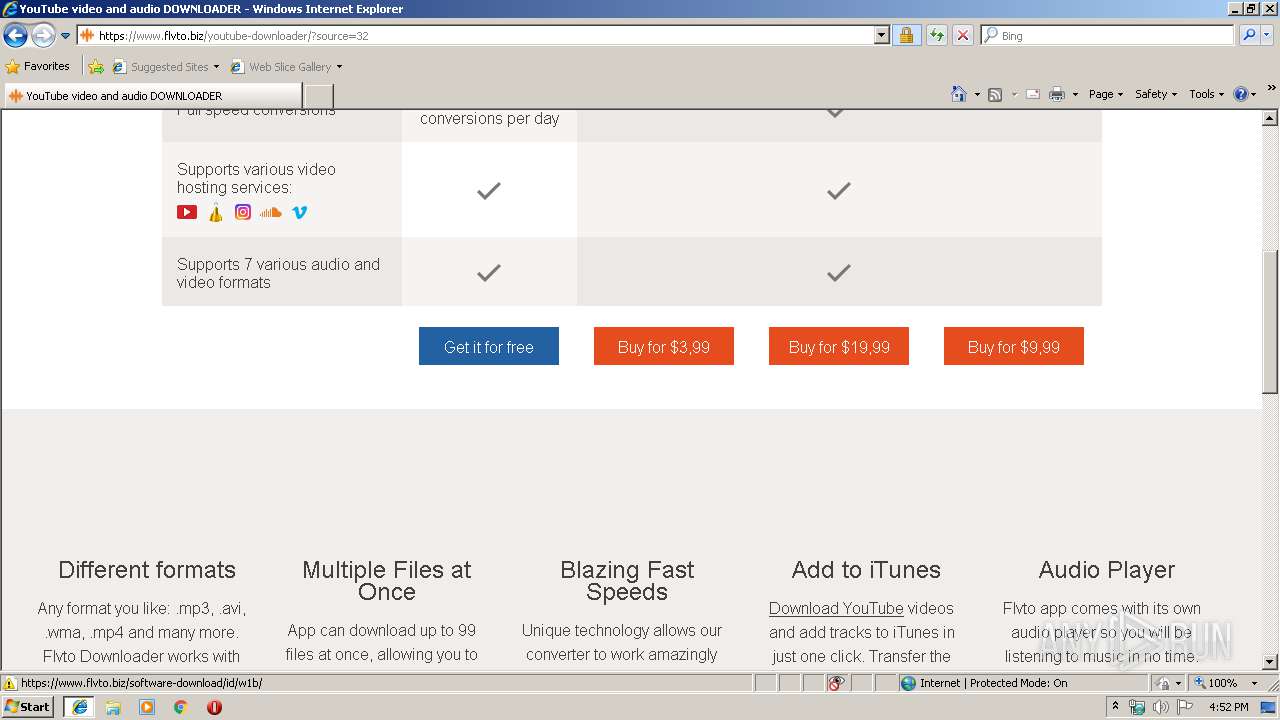Open the security lock report icon
1280x720 pixels.
click(x=906, y=36)
